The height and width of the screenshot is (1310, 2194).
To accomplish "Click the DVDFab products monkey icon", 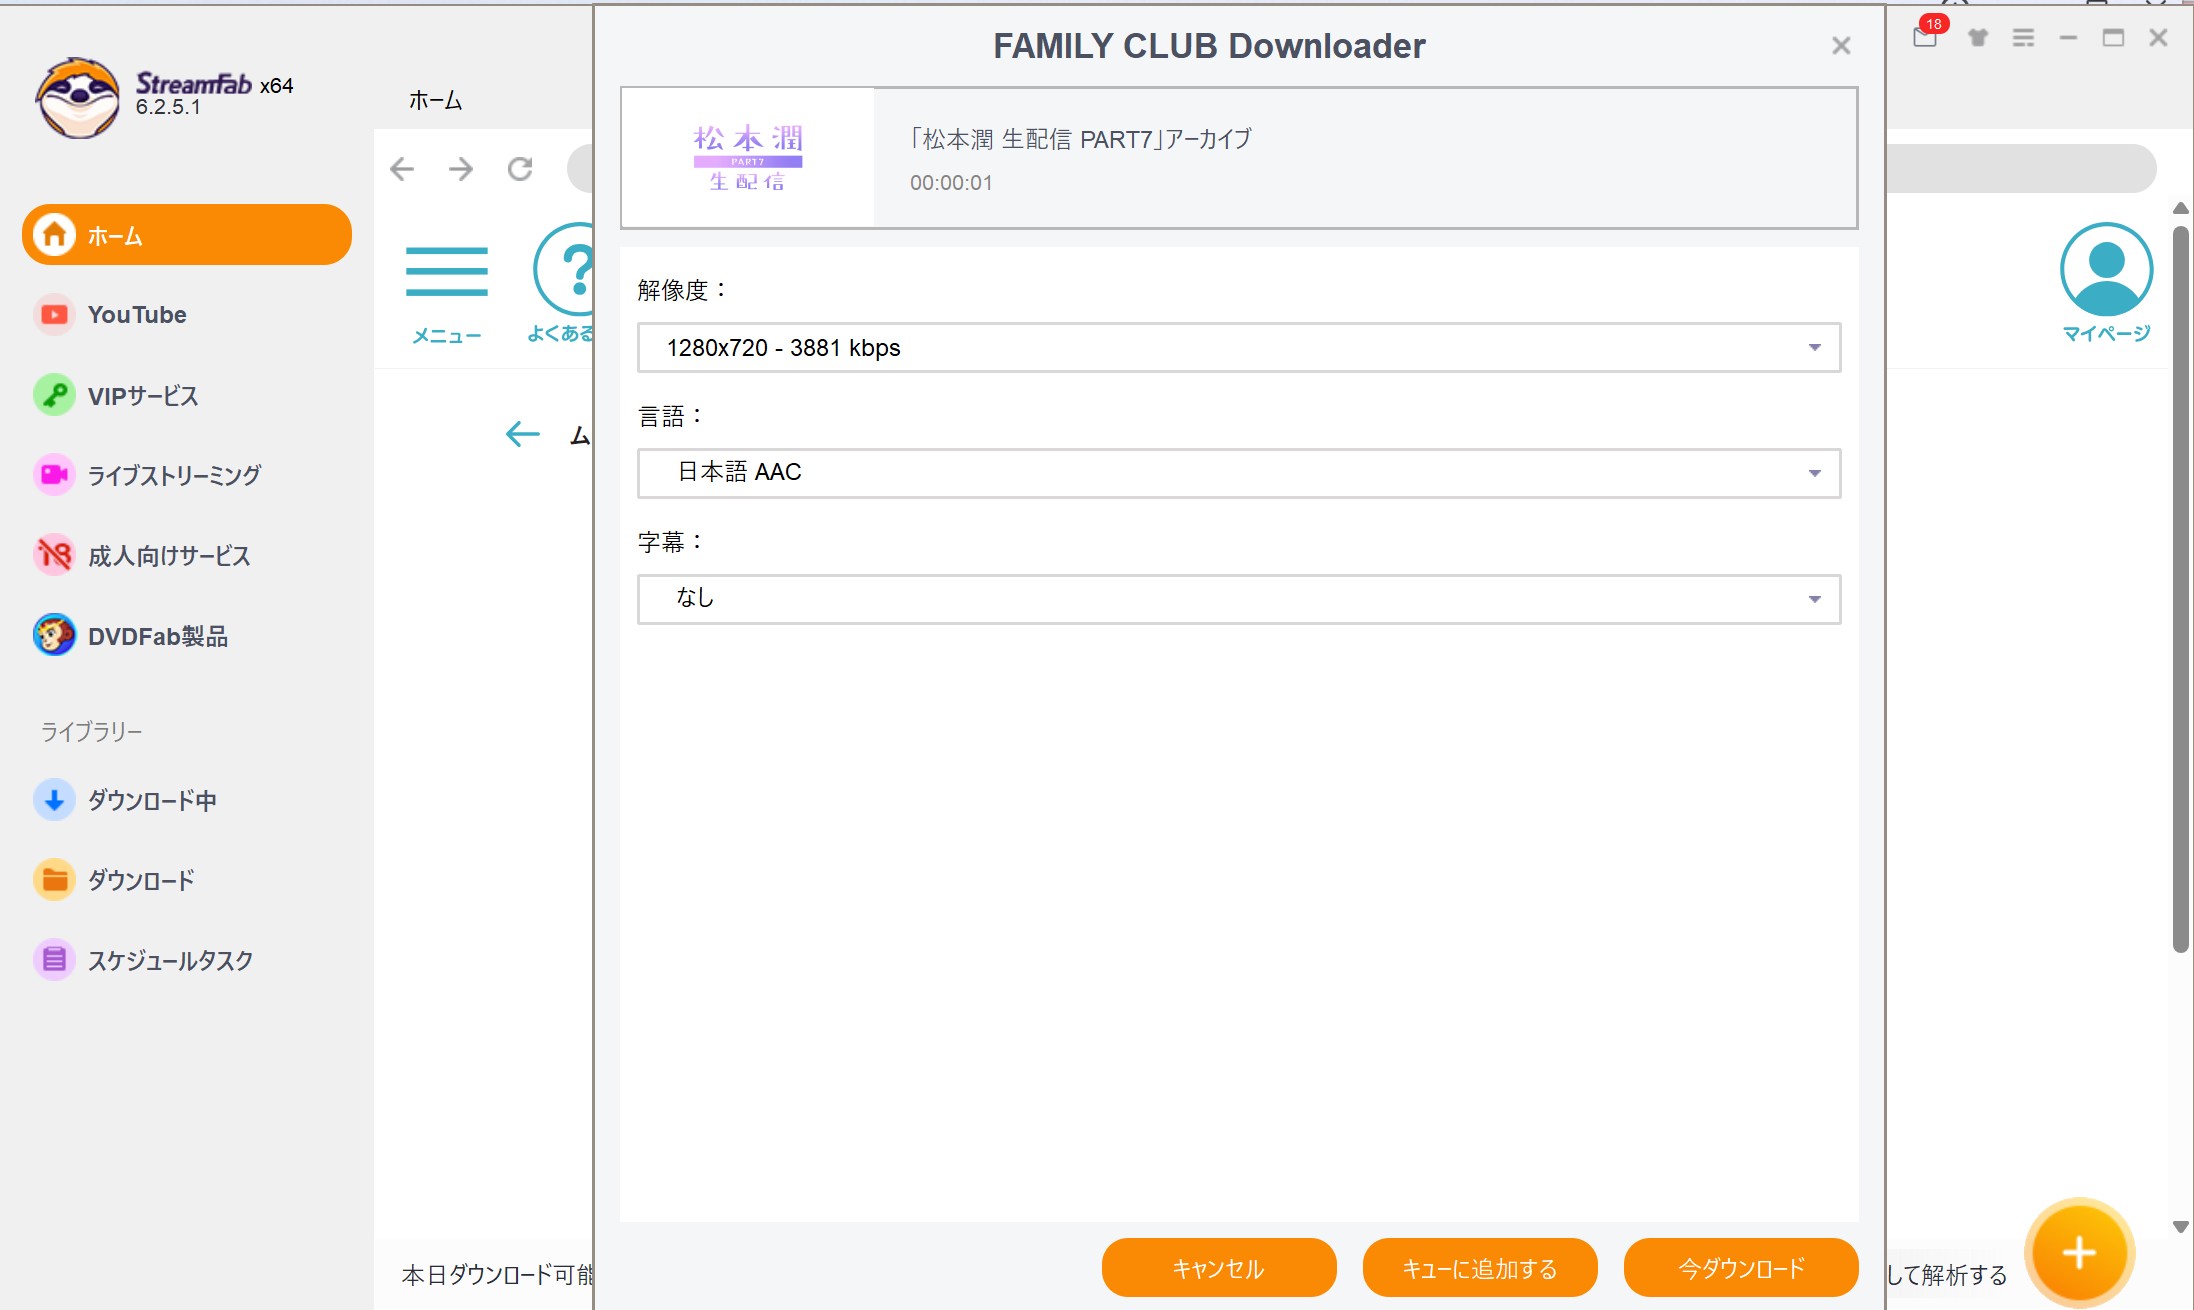I will (54, 635).
